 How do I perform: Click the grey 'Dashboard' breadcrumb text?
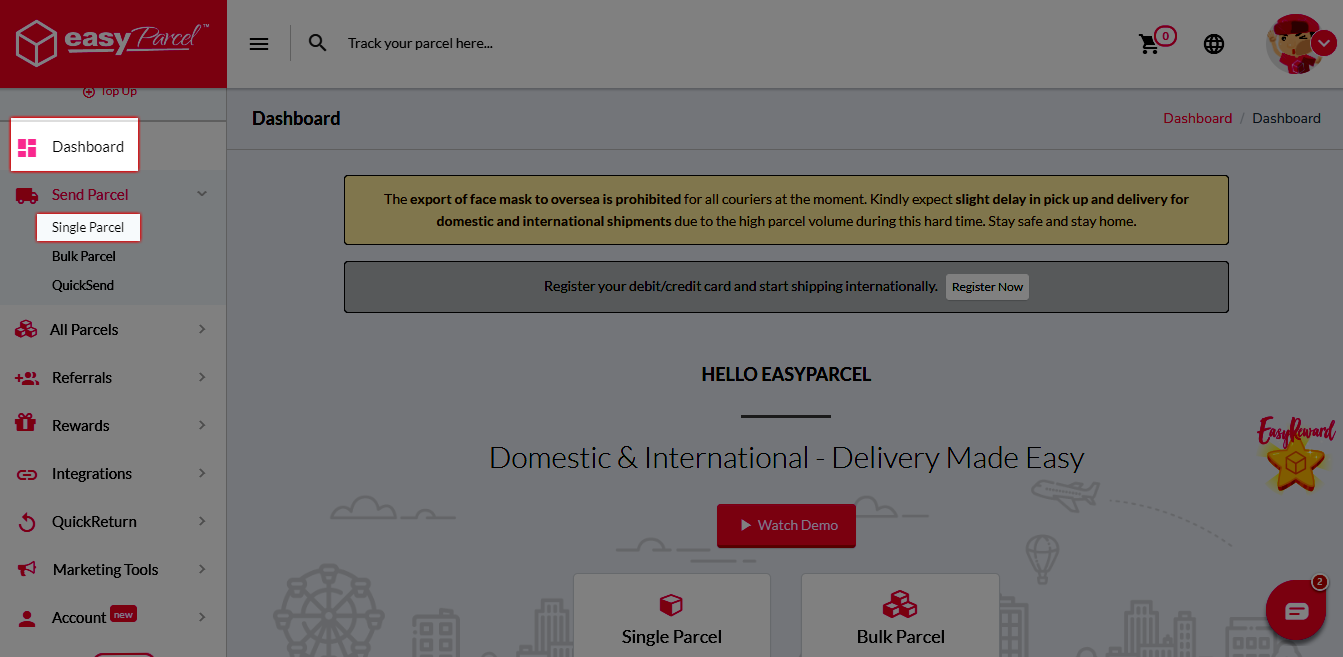pyautogui.click(x=1286, y=118)
